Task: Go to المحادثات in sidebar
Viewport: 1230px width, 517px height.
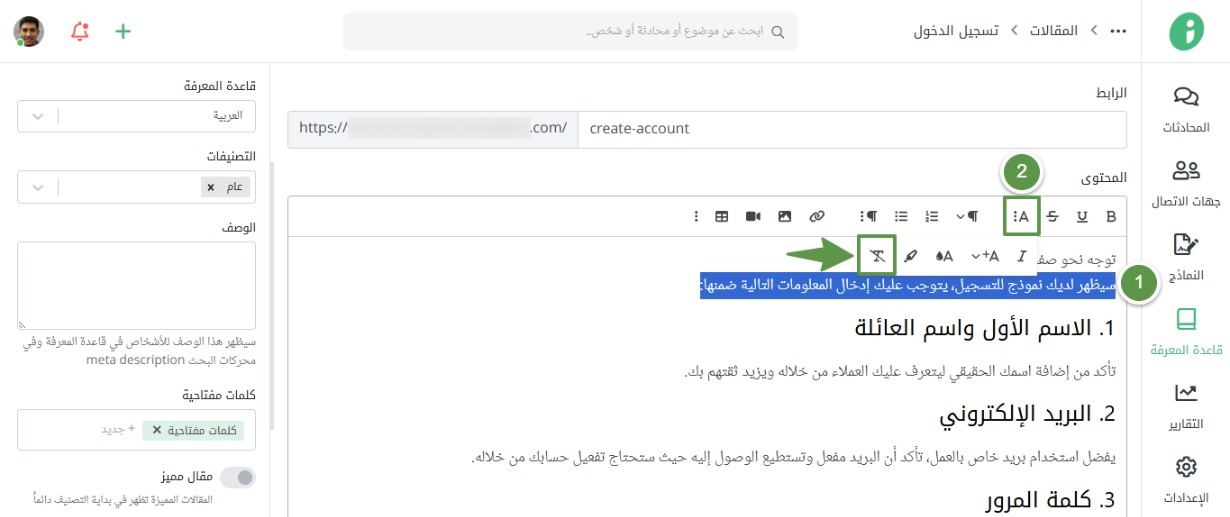Action: coord(1186,109)
